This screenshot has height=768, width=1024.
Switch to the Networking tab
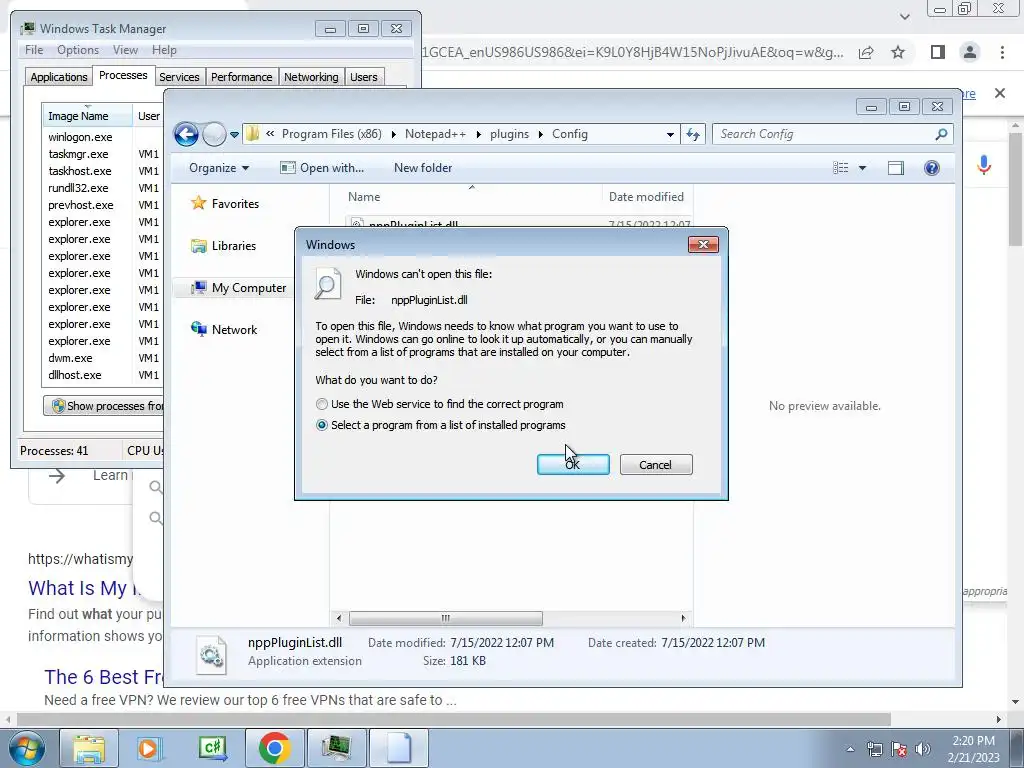click(x=311, y=77)
